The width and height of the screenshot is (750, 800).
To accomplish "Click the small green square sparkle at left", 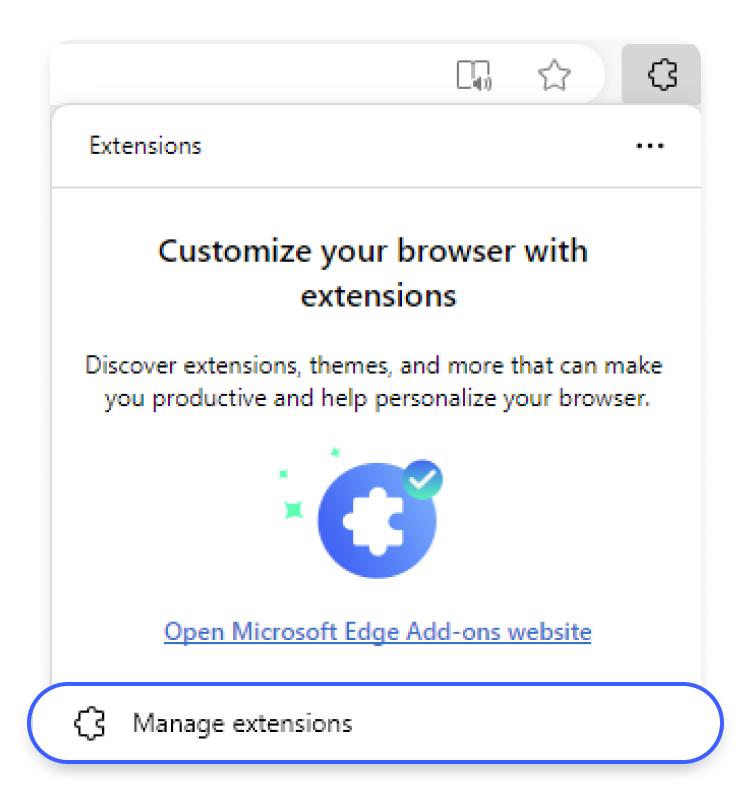I will pos(283,474).
